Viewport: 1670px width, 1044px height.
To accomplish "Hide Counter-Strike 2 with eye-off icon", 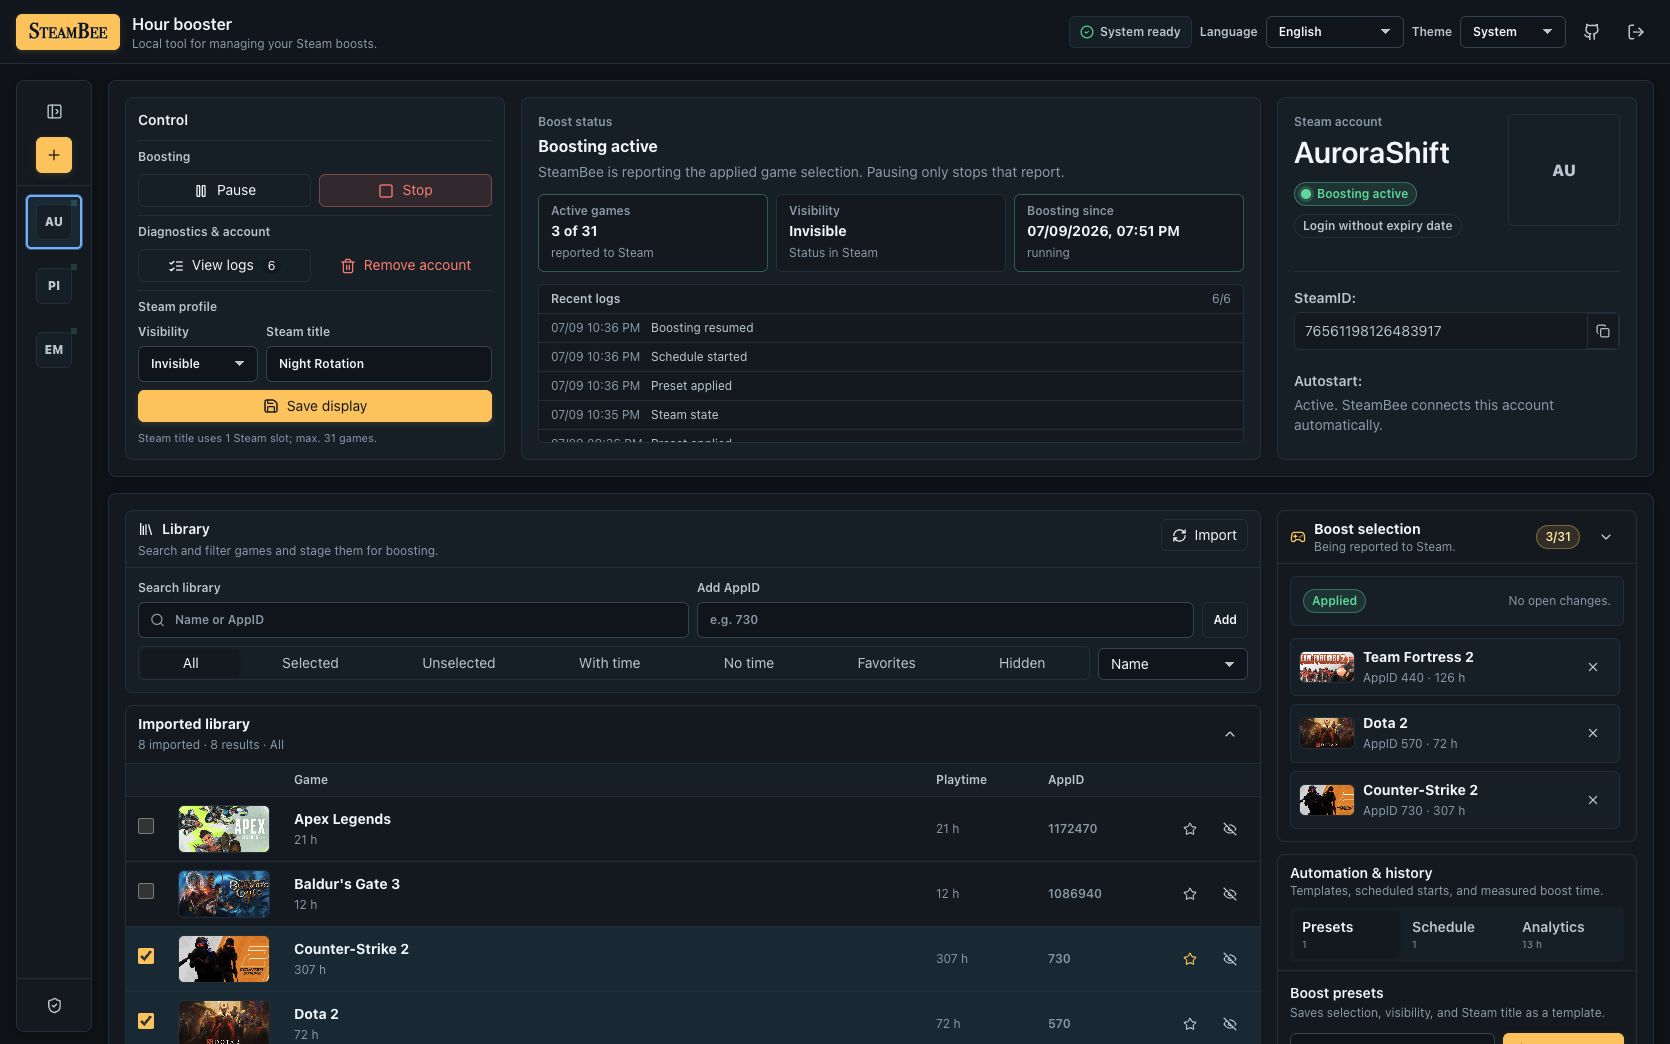I will pyautogui.click(x=1230, y=959).
